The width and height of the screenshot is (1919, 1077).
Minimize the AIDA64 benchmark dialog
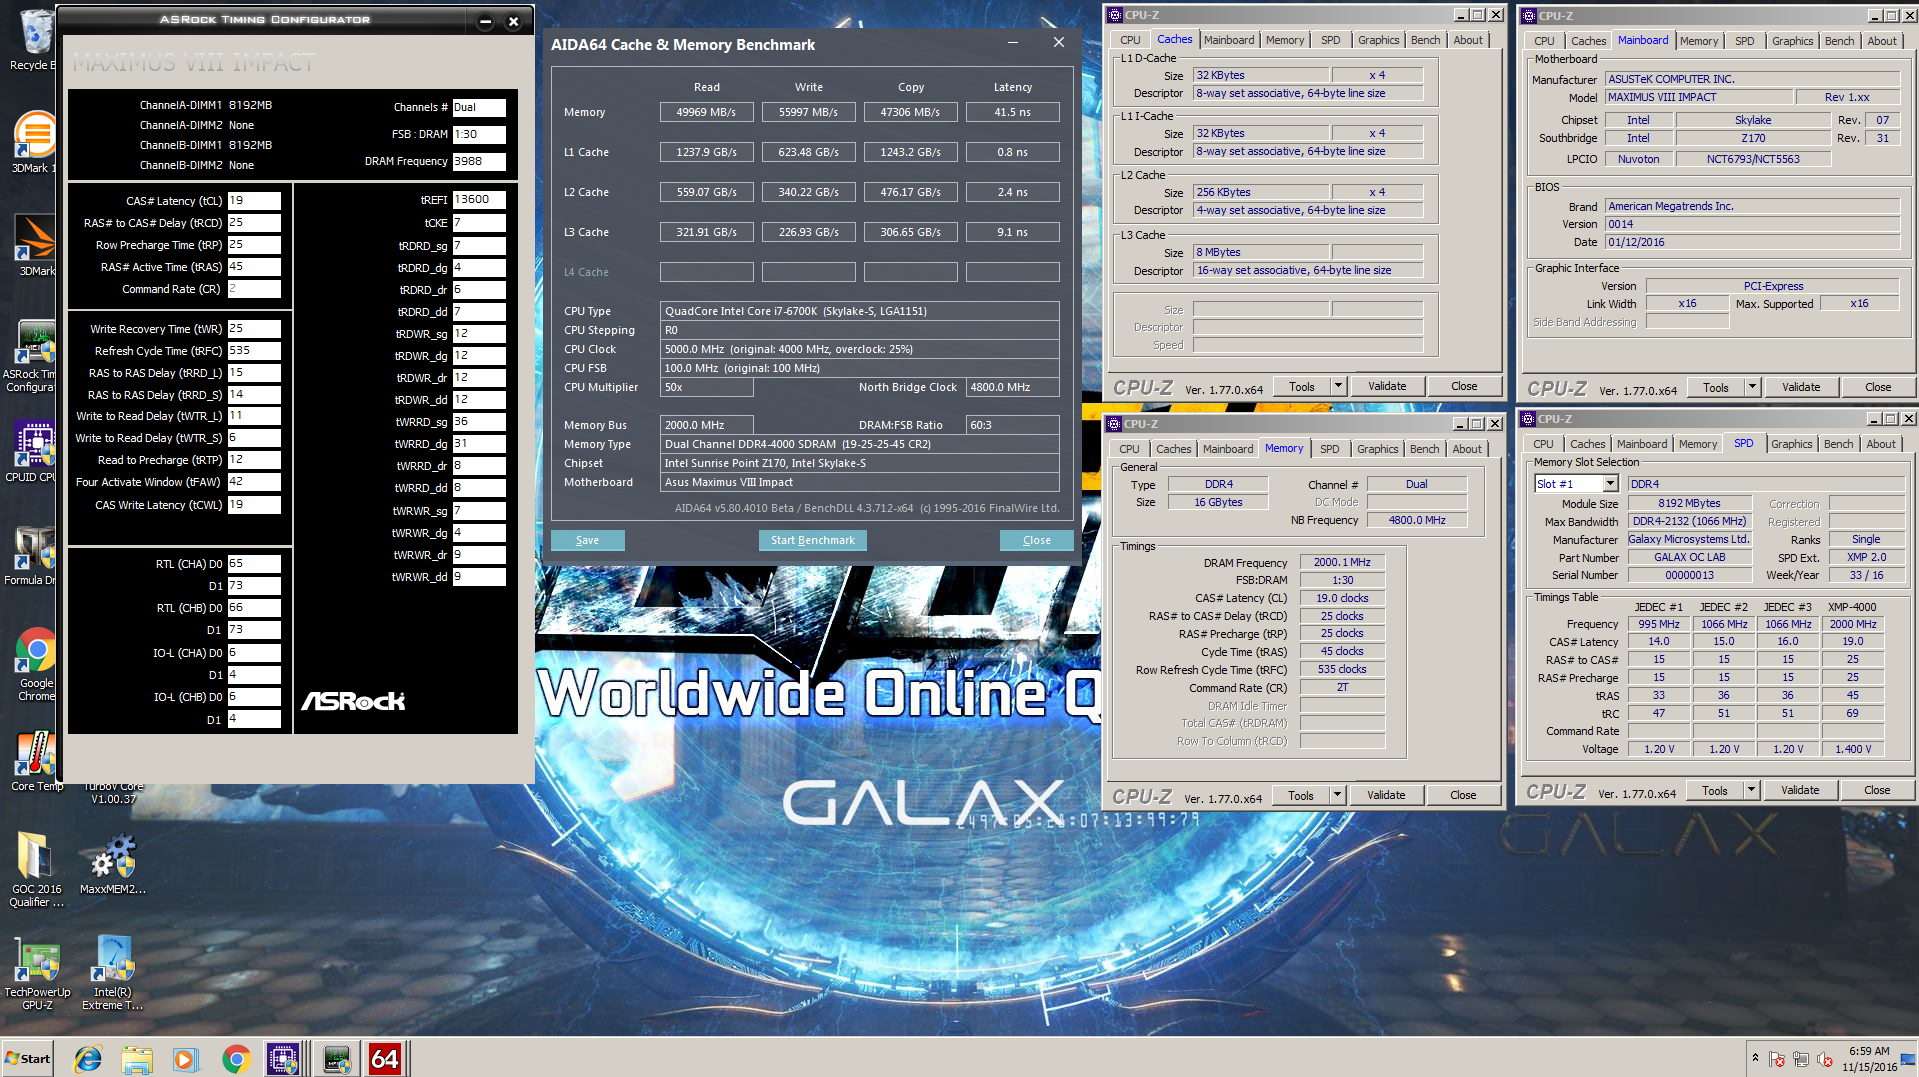click(x=1013, y=42)
